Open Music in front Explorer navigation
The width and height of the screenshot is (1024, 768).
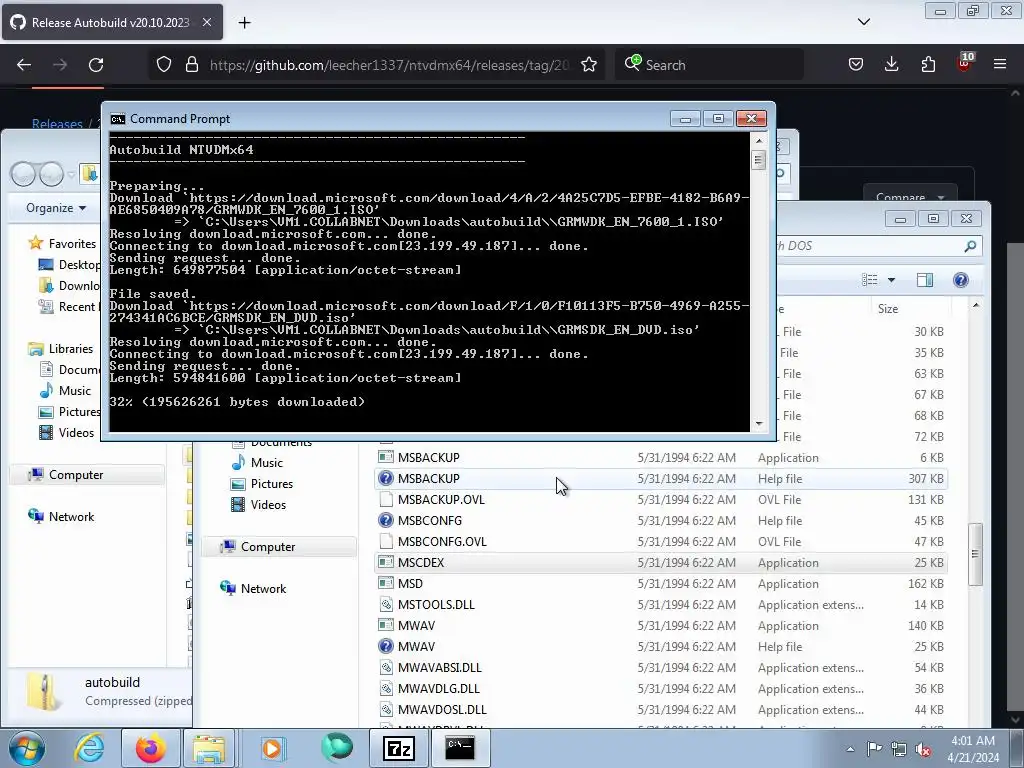(x=266, y=463)
